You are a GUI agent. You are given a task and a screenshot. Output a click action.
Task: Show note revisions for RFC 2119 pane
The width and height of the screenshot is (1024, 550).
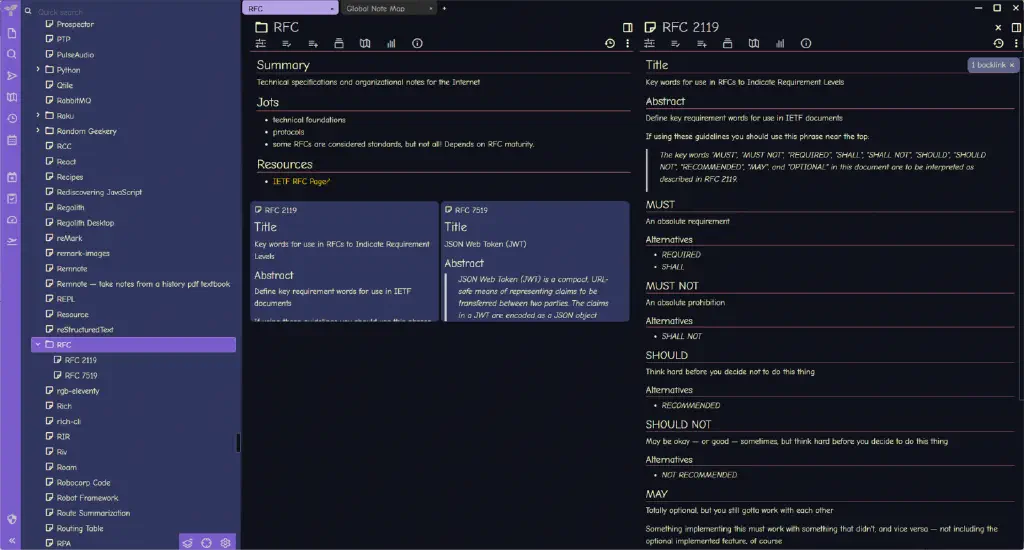[x=999, y=44]
